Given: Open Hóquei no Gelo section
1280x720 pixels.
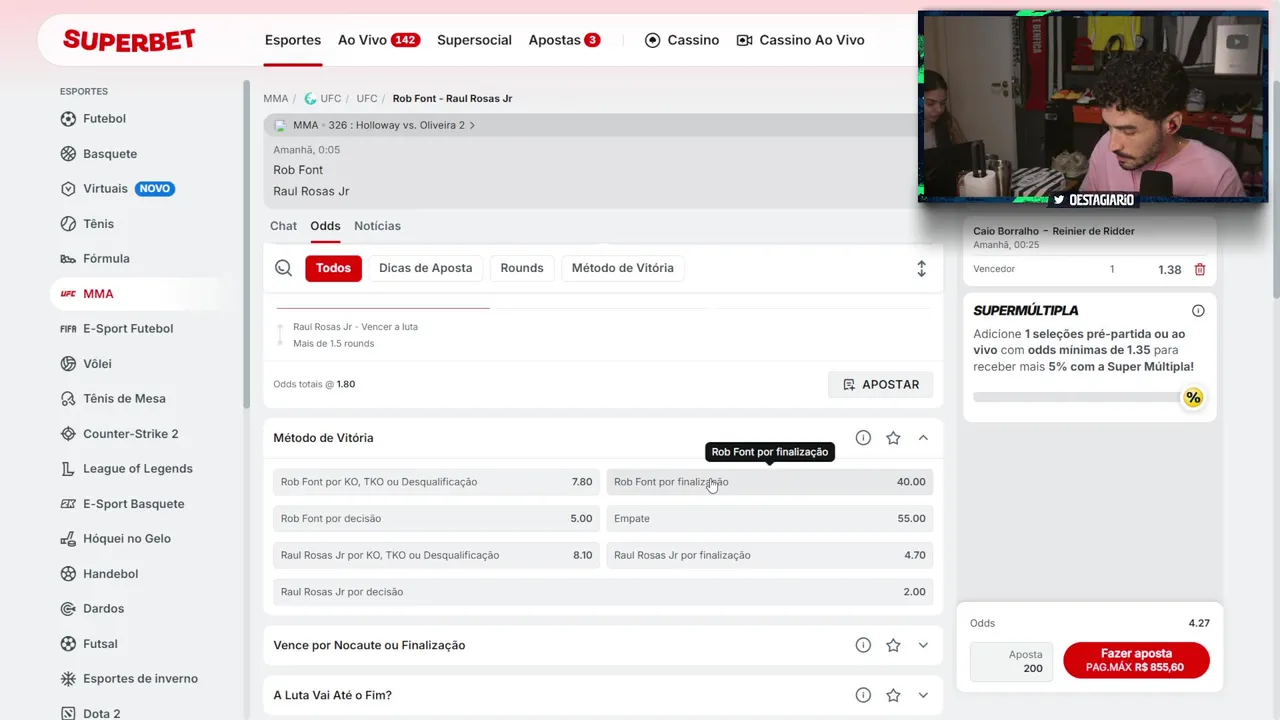Looking at the screenshot, I should [x=127, y=539].
